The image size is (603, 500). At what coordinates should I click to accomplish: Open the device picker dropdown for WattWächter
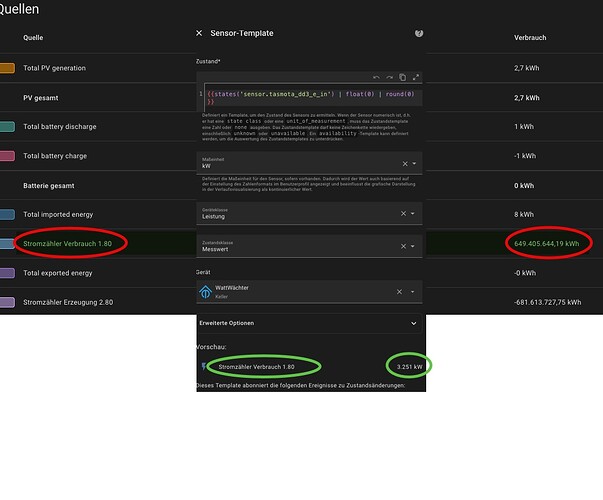coord(413,292)
